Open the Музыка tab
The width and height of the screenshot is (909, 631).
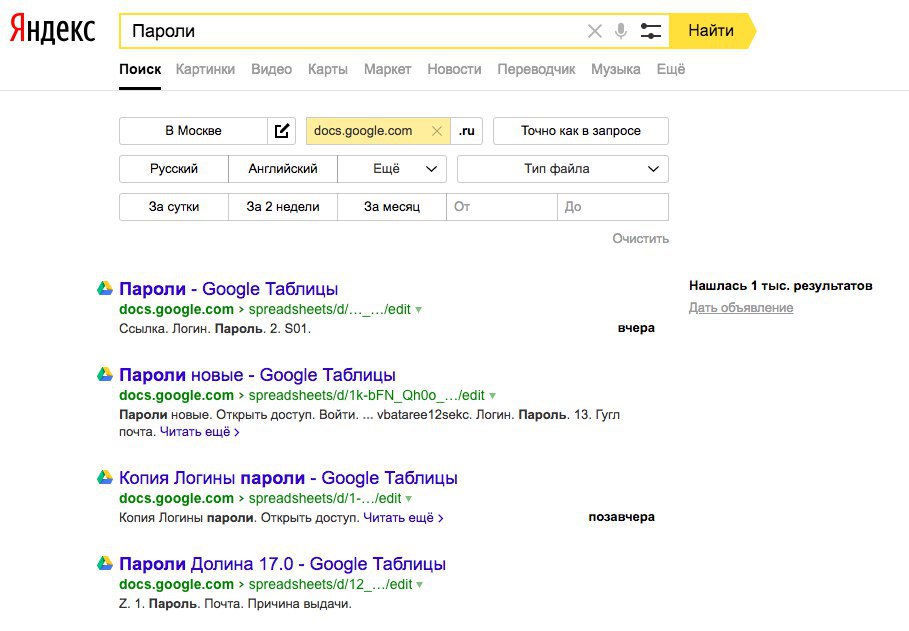pos(616,70)
